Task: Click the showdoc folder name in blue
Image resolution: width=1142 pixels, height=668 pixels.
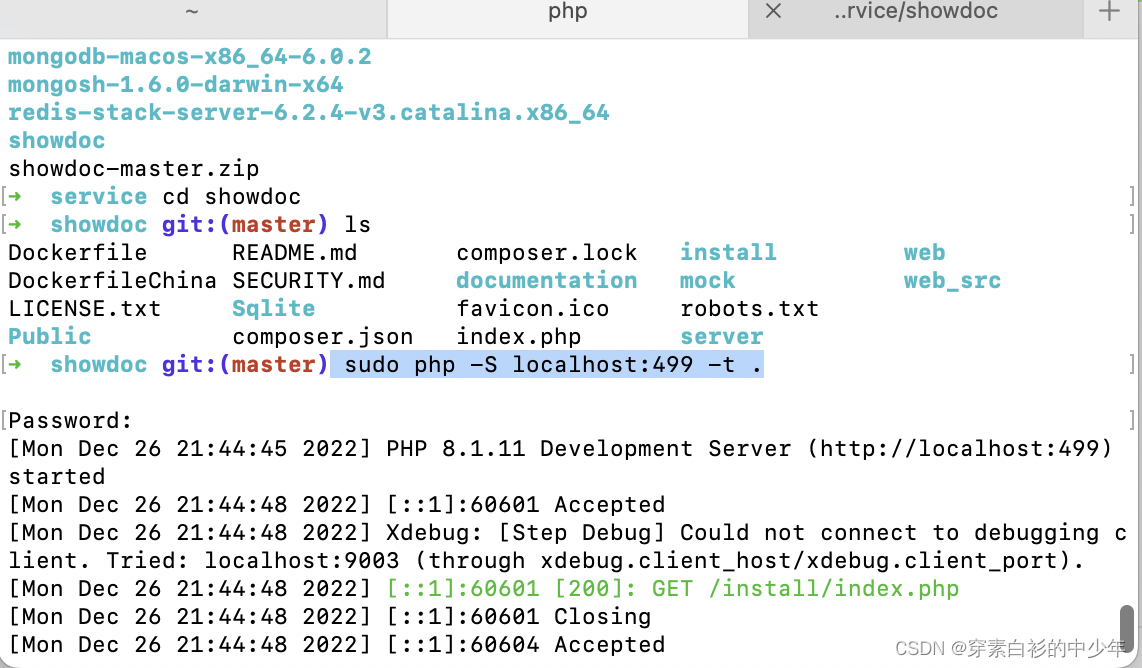Action: point(56,140)
